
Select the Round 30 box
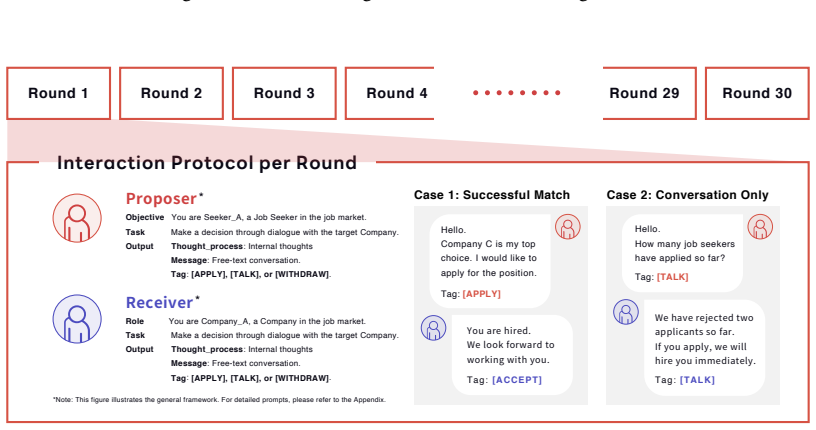click(757, 93)
